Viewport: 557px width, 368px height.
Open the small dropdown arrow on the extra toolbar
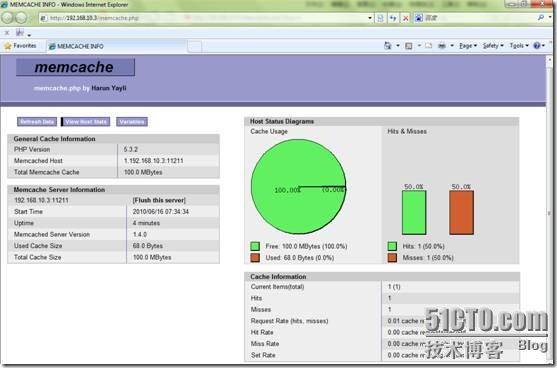pyautogui.click(x=29, y=35)
